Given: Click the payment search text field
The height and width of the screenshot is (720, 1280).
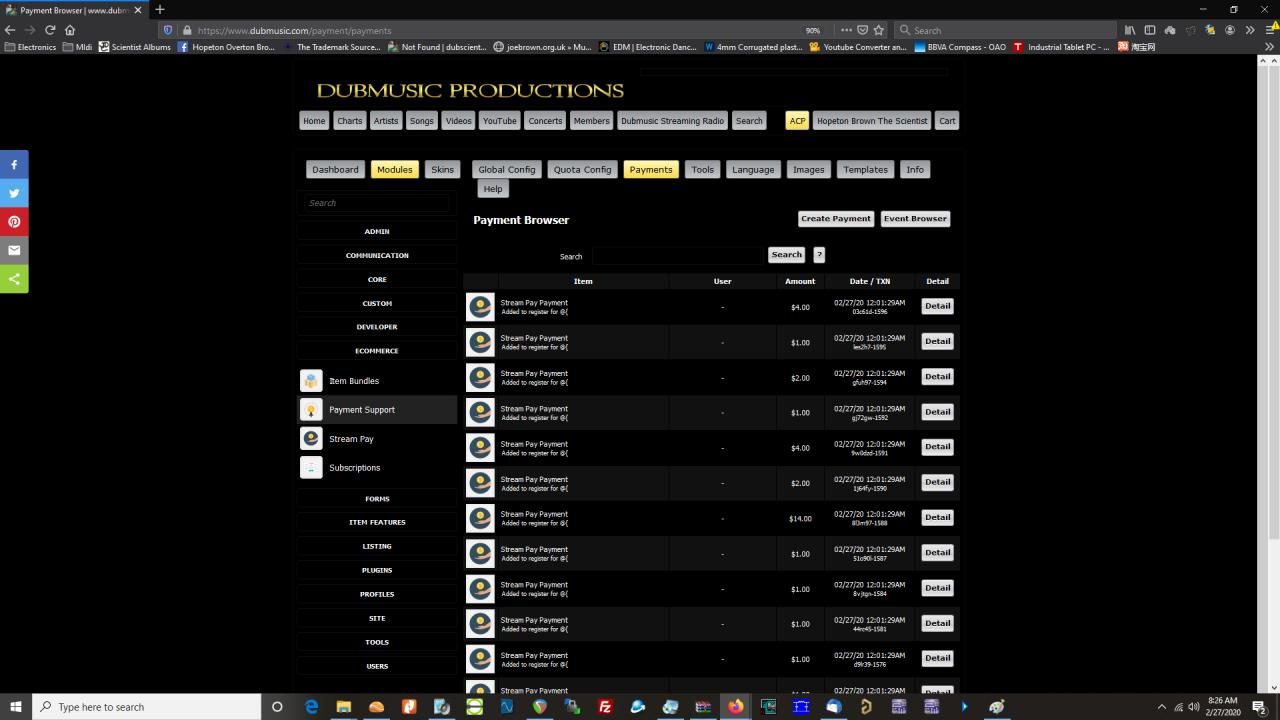Looking at the screenshot, I should 678,256.
